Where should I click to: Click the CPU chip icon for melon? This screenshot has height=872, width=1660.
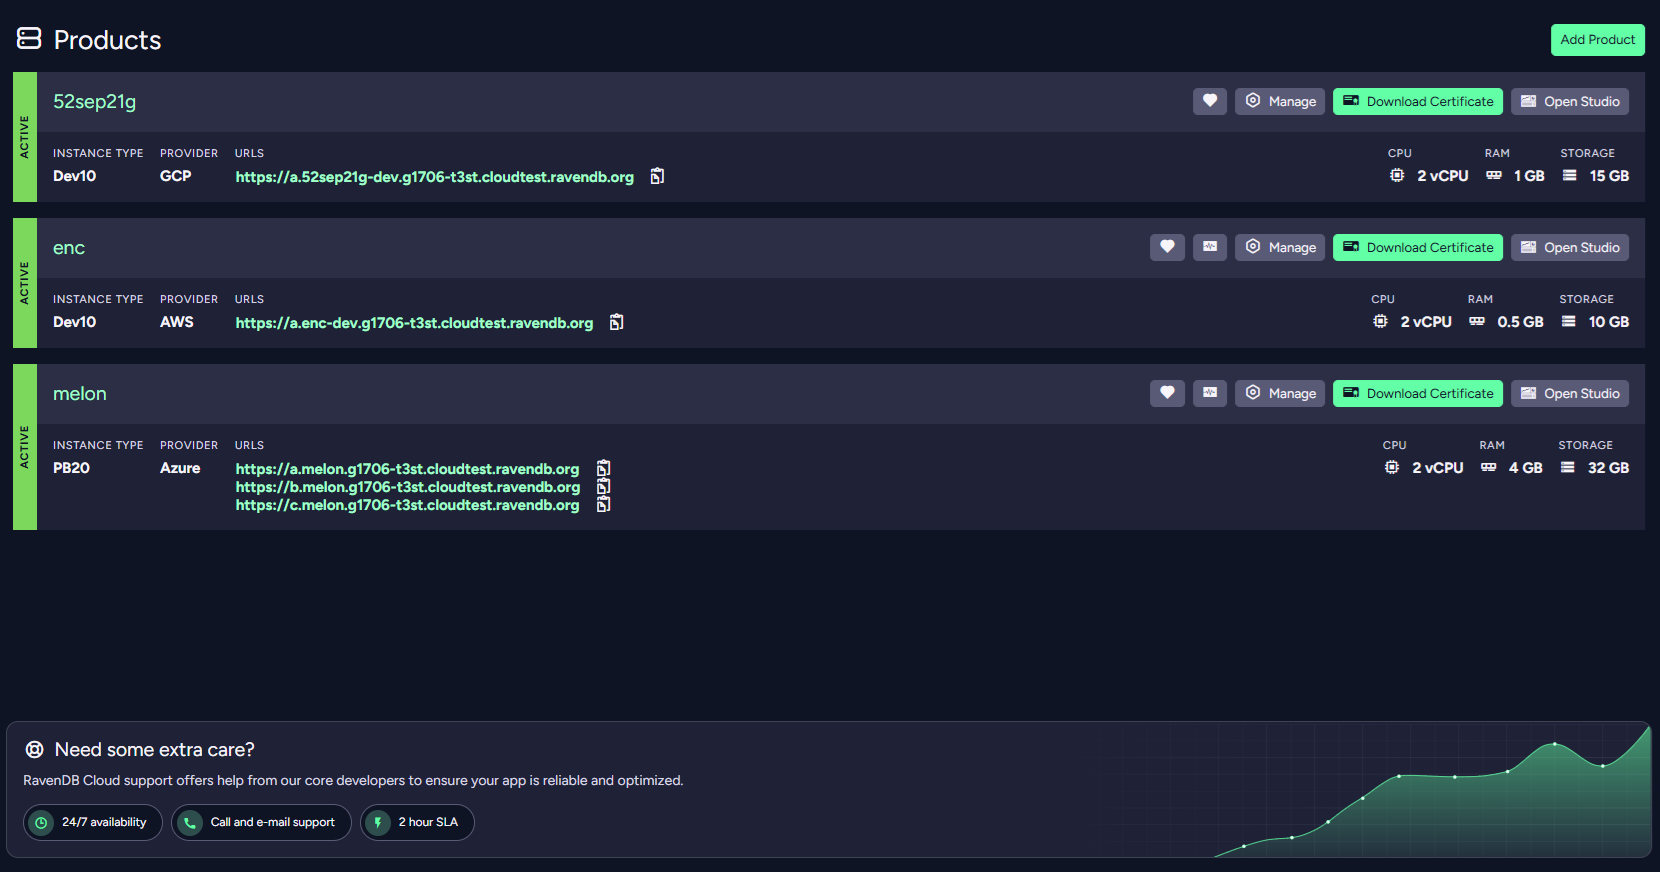click(x=1392, y=467)
